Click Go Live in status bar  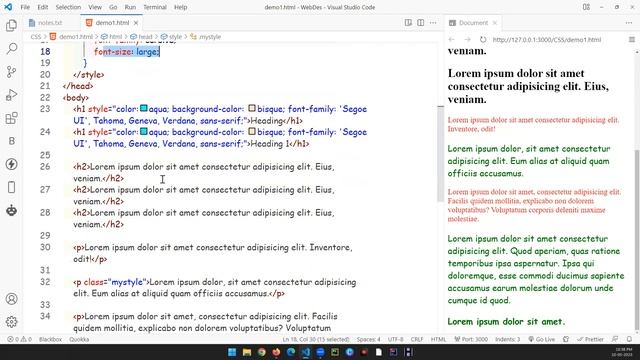click(542, 339)
